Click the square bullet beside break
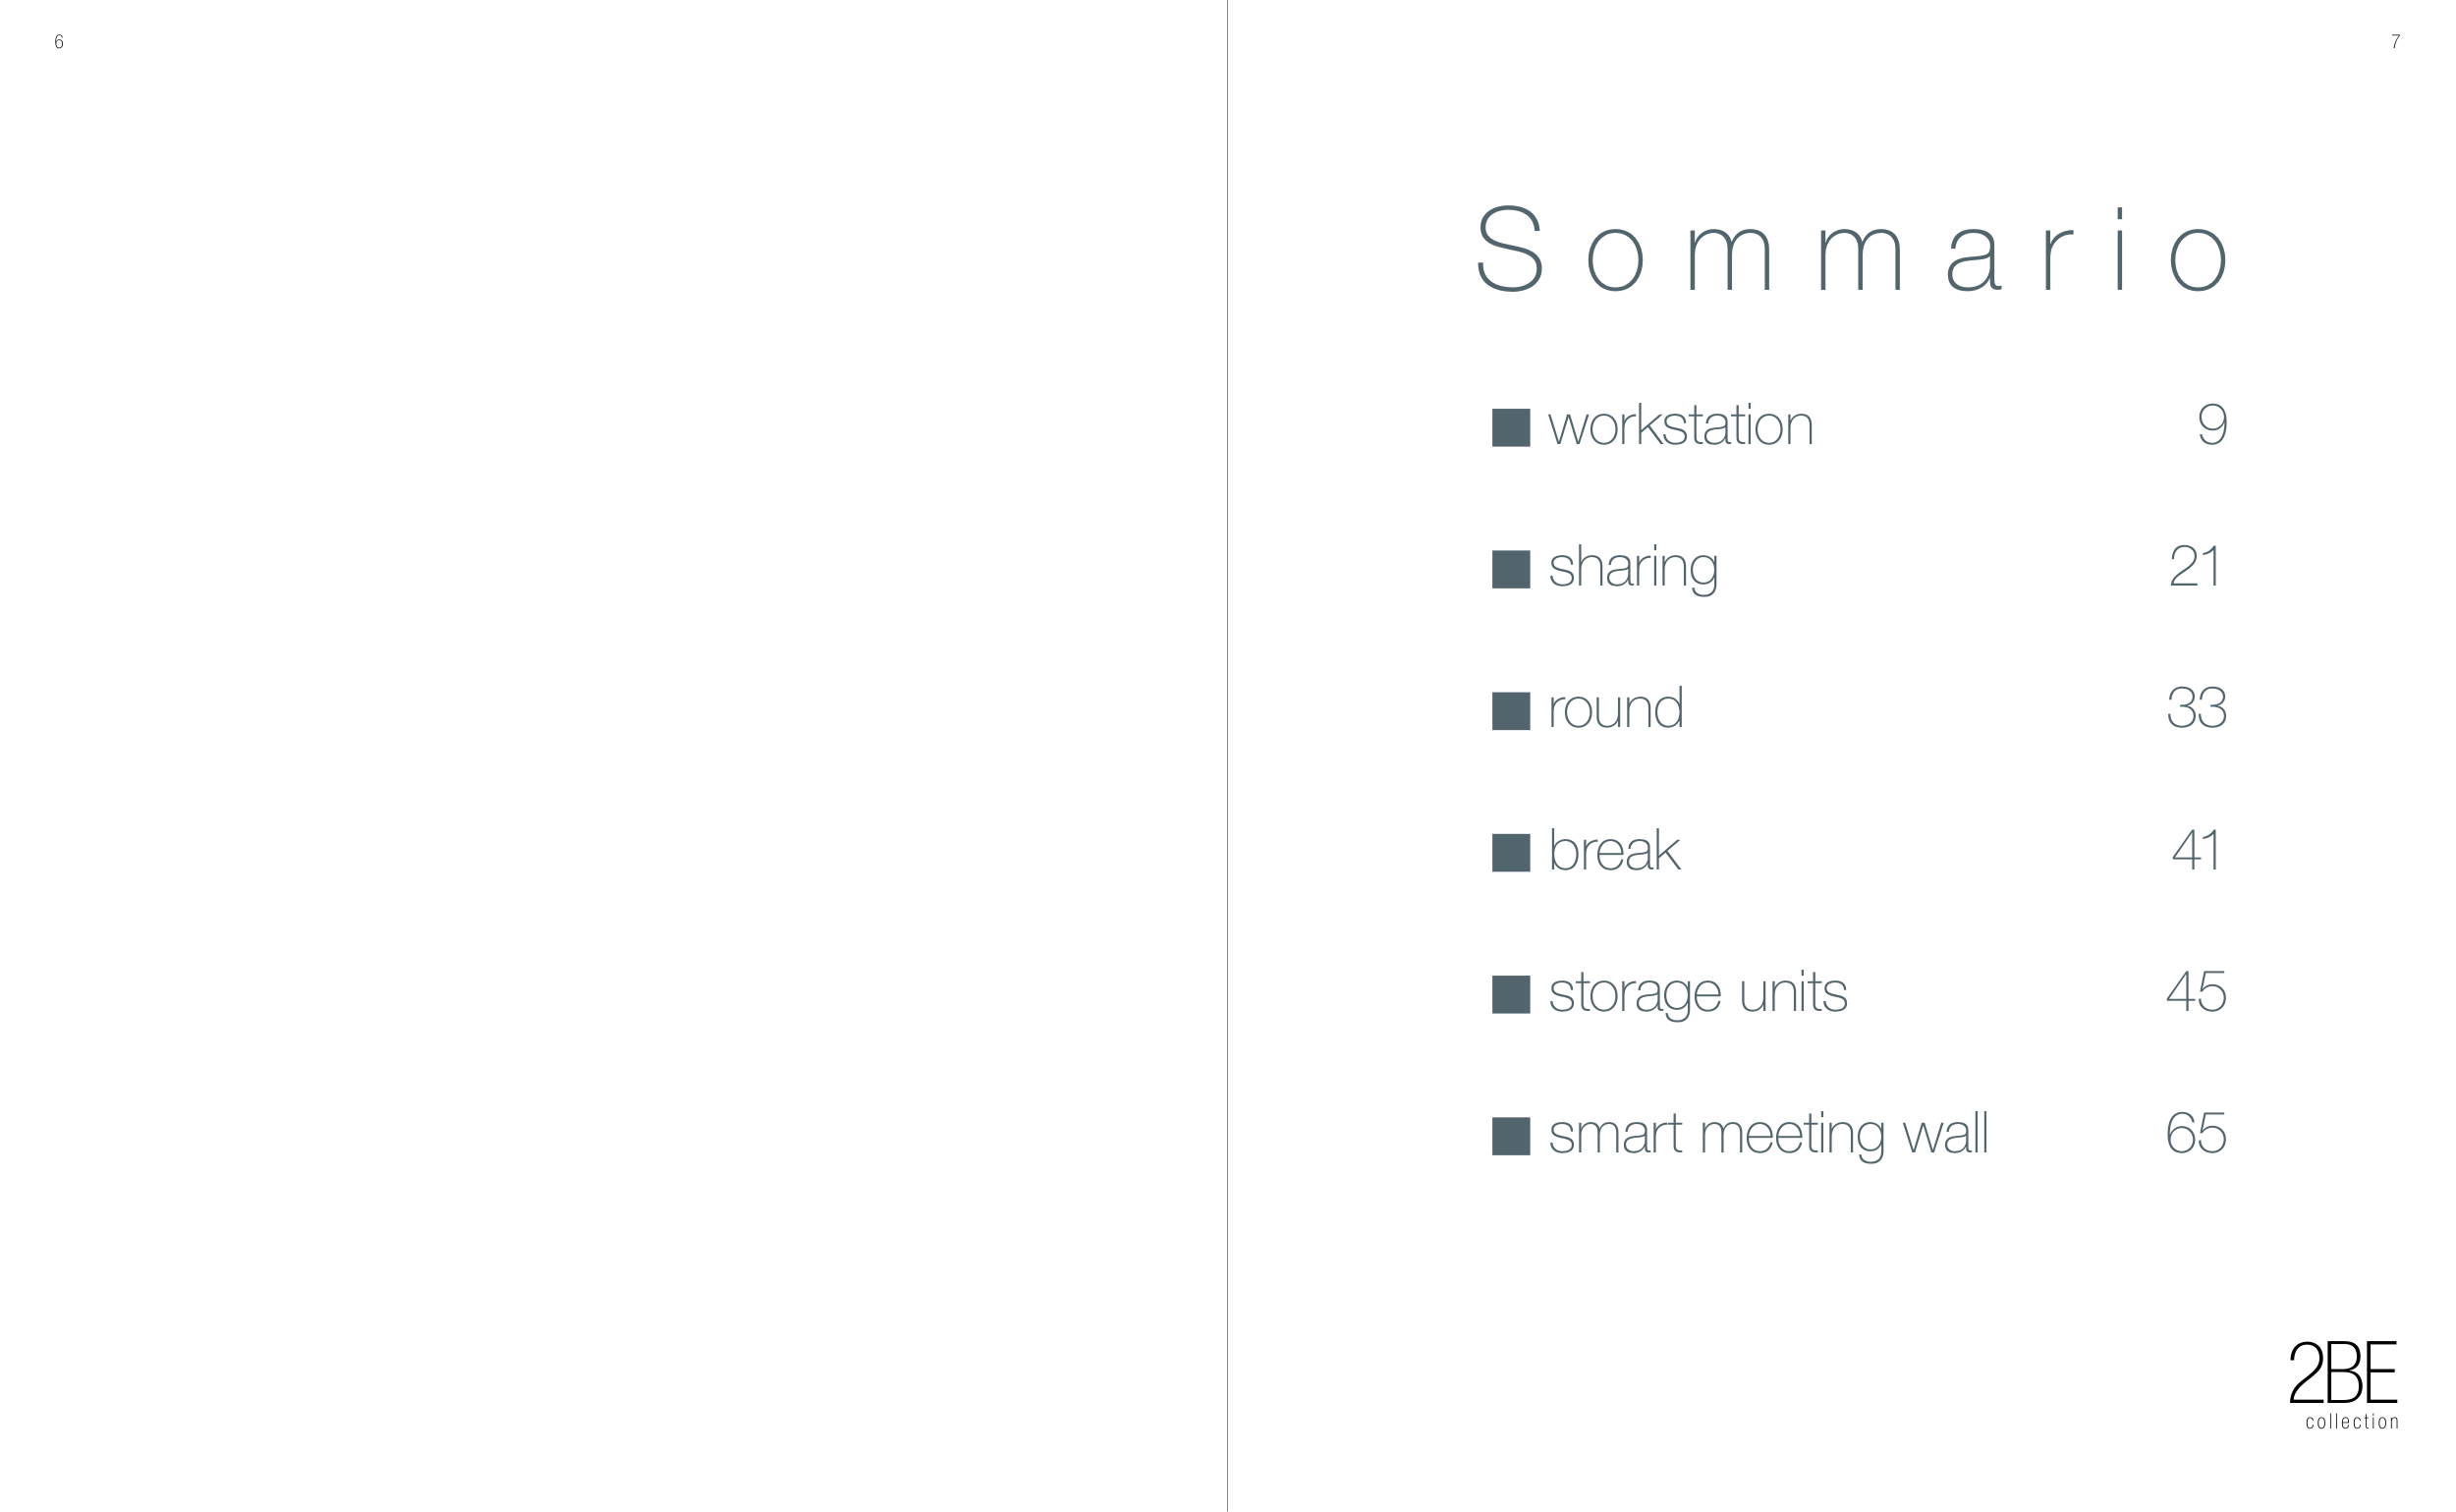 [x=1510, y=853]
